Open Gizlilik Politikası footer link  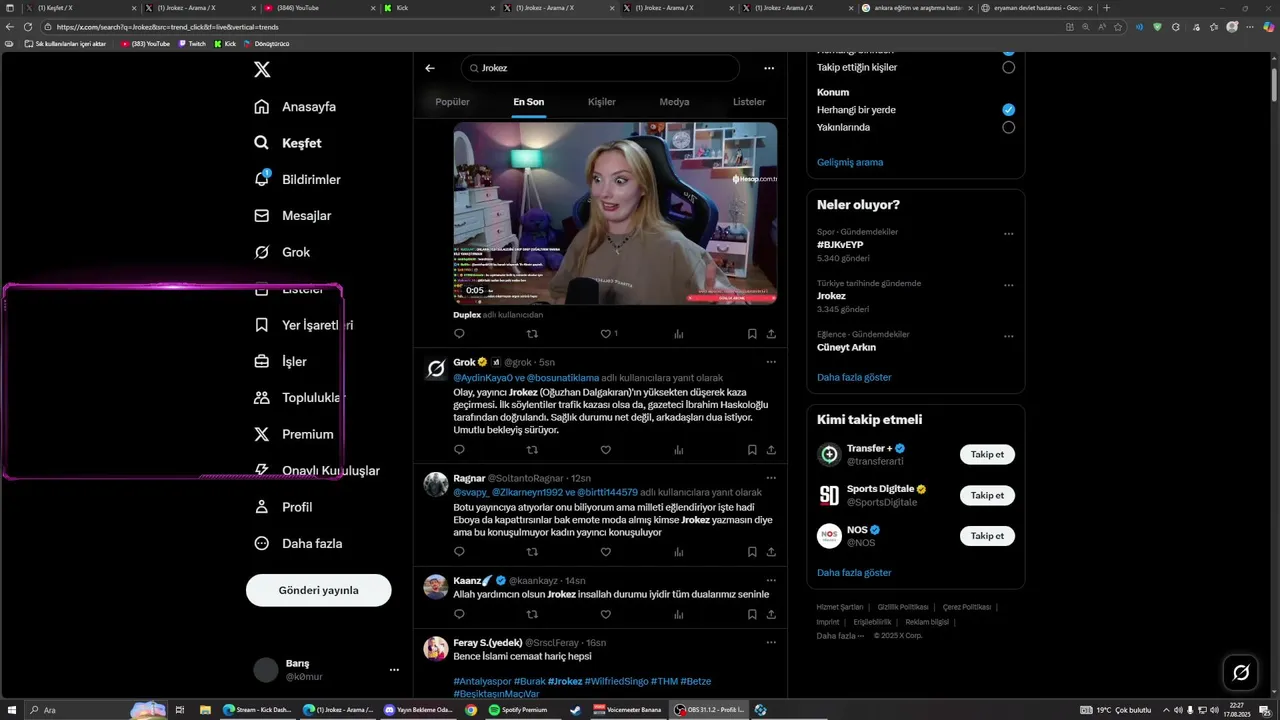coord(903,607)
